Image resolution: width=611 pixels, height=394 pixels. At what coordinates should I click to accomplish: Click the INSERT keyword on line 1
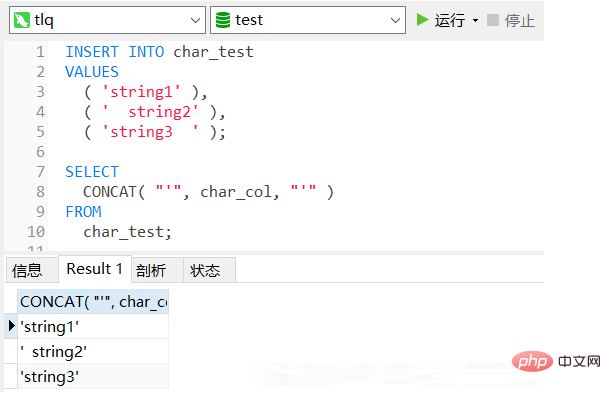tap(92, 52)
